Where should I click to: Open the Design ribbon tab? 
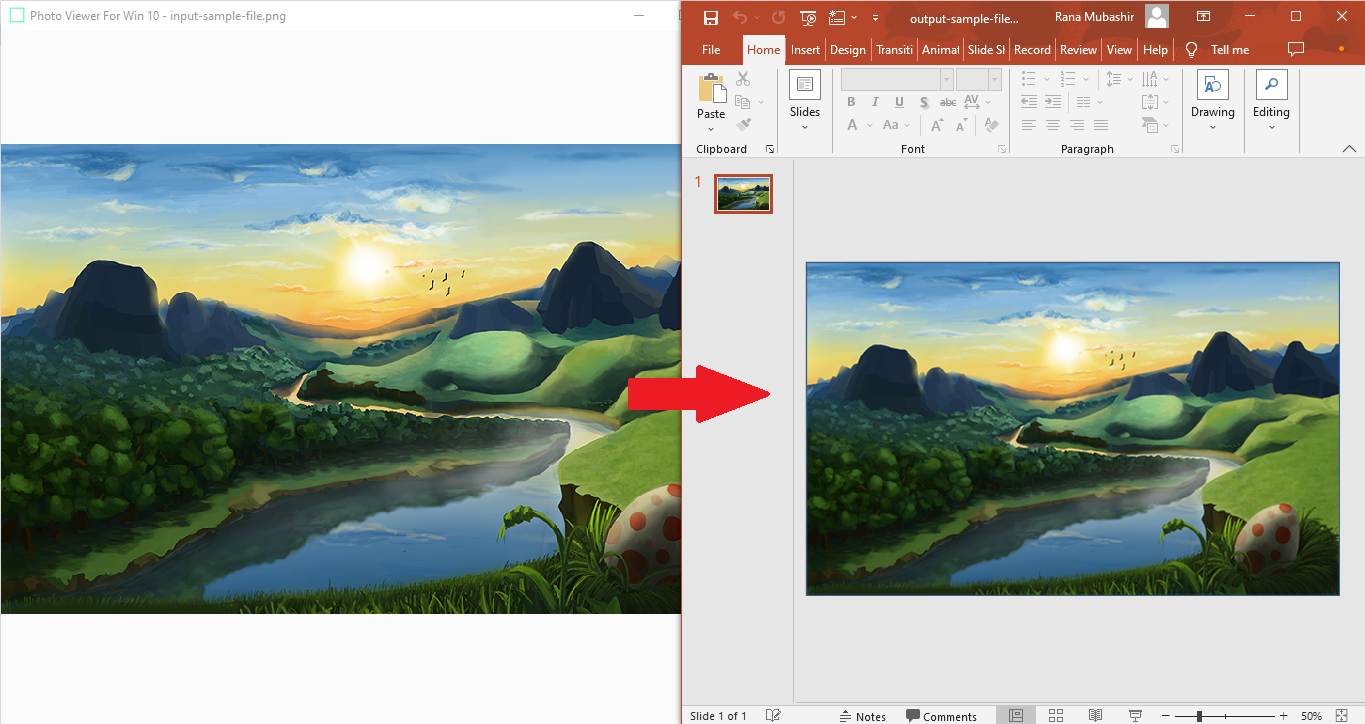tap(847, 49)
